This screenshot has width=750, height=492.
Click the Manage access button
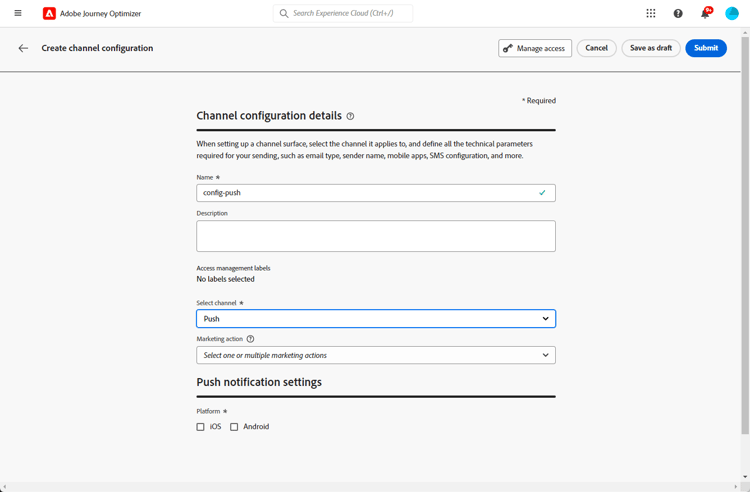(535, 48)
